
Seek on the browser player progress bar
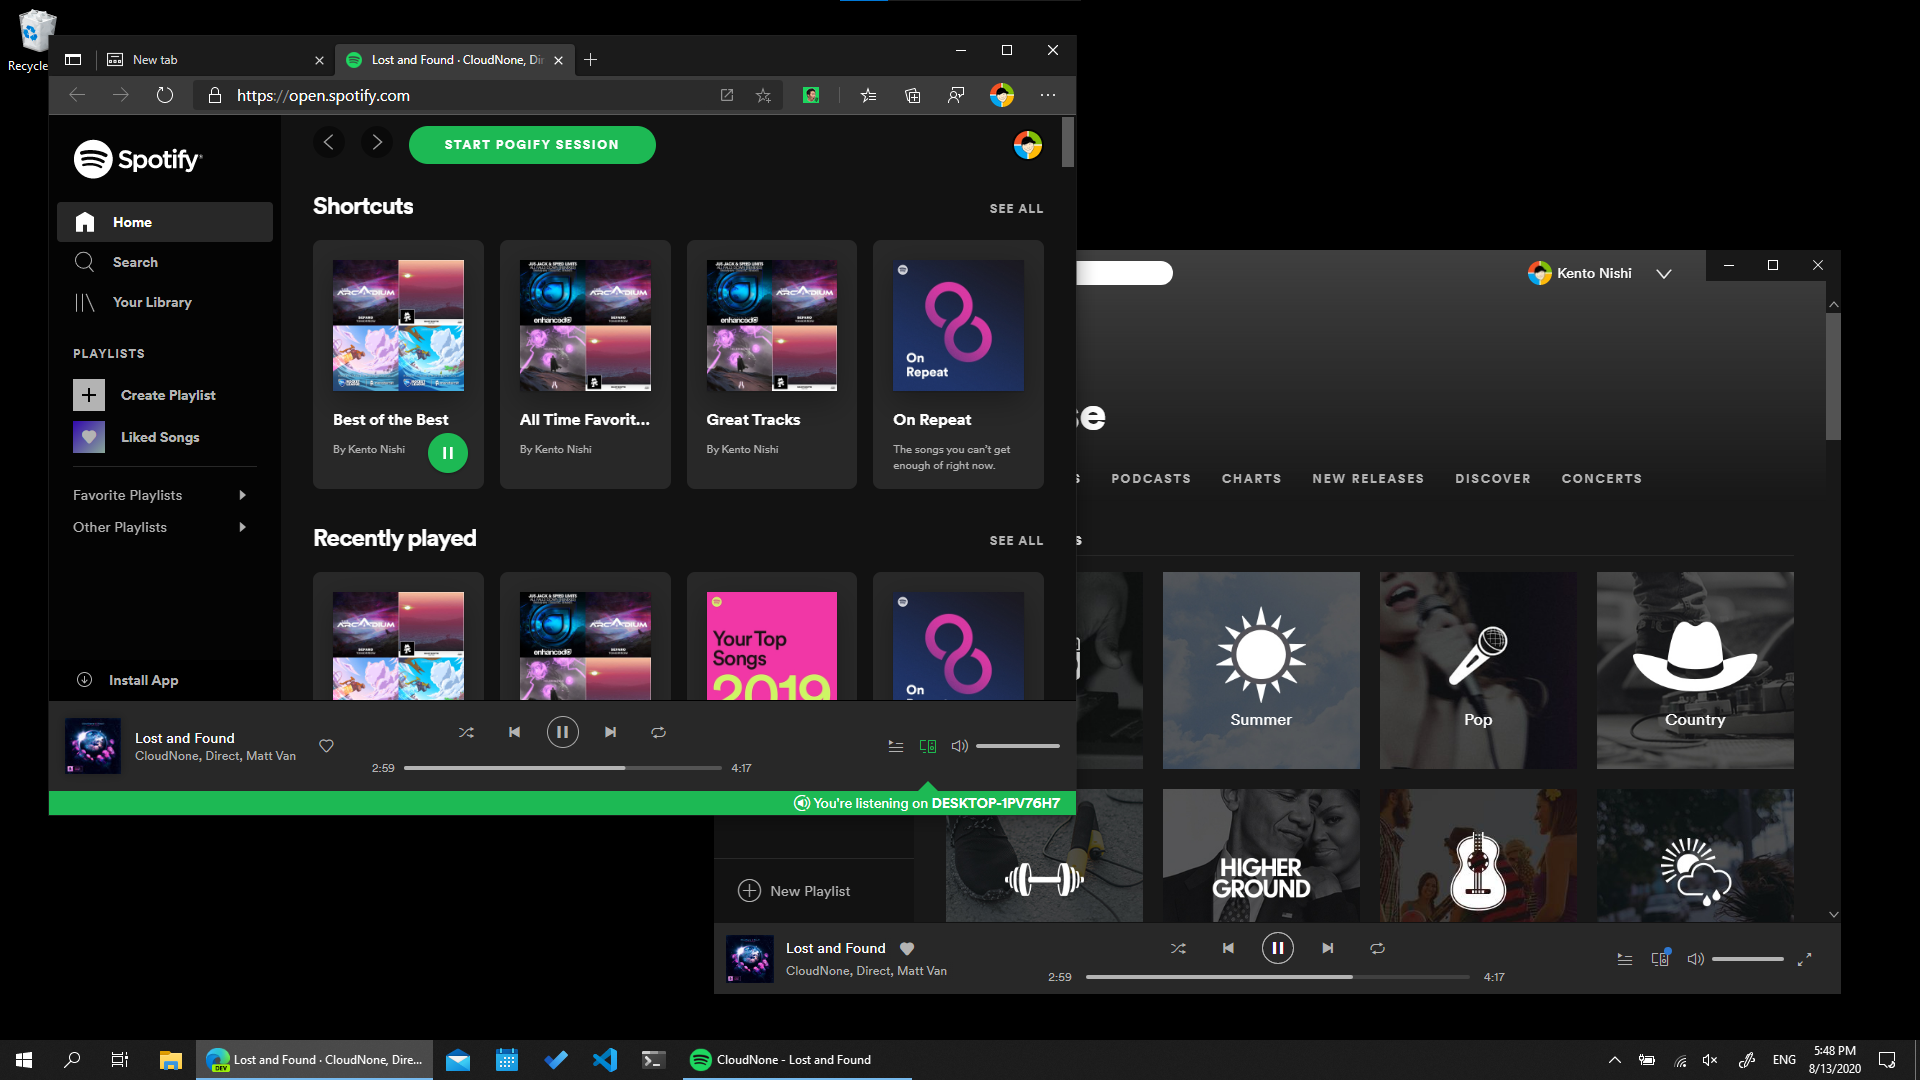[x=562, y=768]
